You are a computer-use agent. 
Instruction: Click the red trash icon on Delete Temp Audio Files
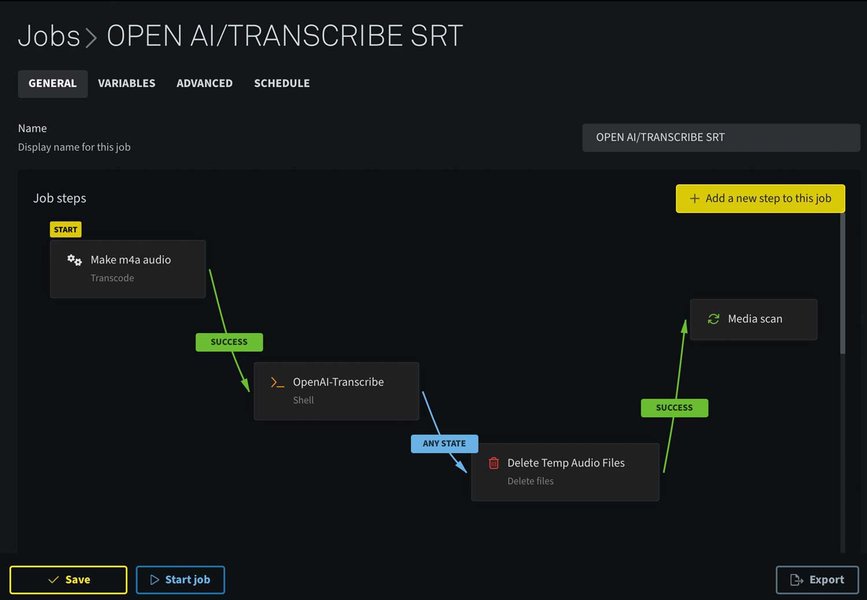coord(494,463)
